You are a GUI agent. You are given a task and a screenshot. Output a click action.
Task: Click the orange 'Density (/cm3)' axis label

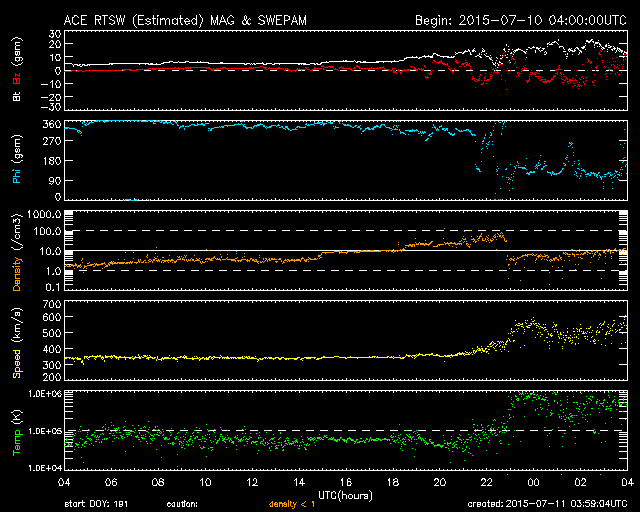click(17, 252)
